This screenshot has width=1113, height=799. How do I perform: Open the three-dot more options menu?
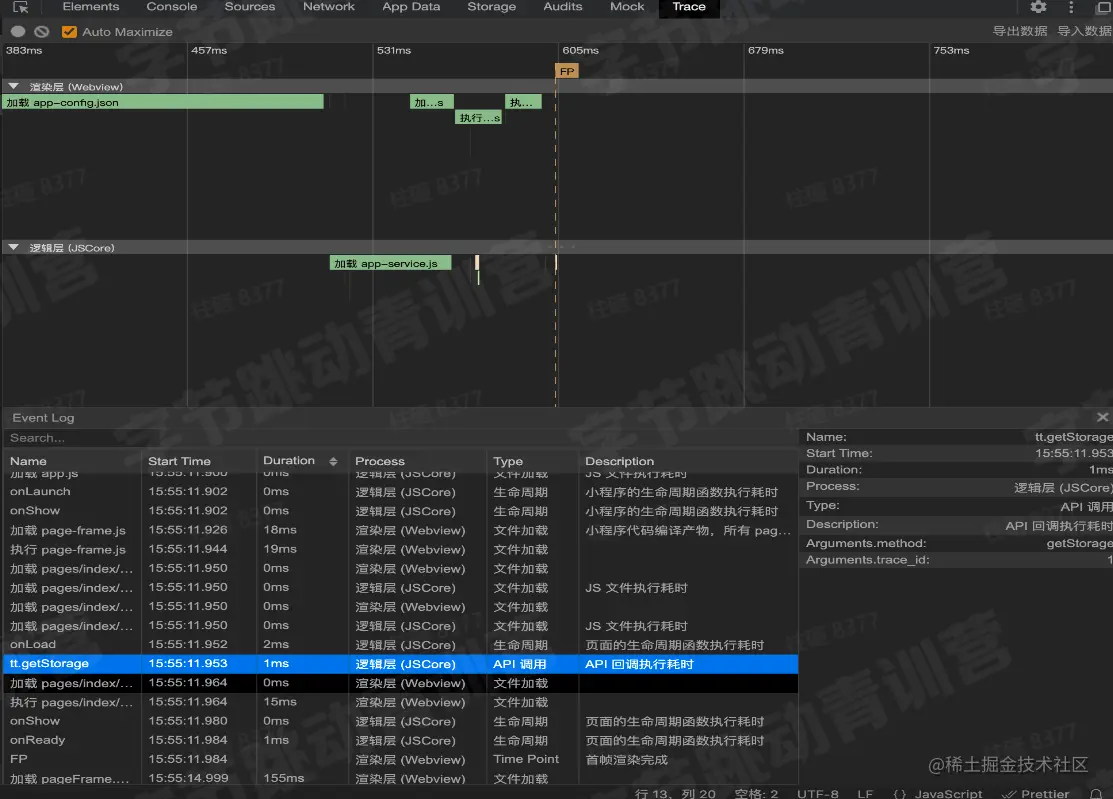(x=1071, y=7)
